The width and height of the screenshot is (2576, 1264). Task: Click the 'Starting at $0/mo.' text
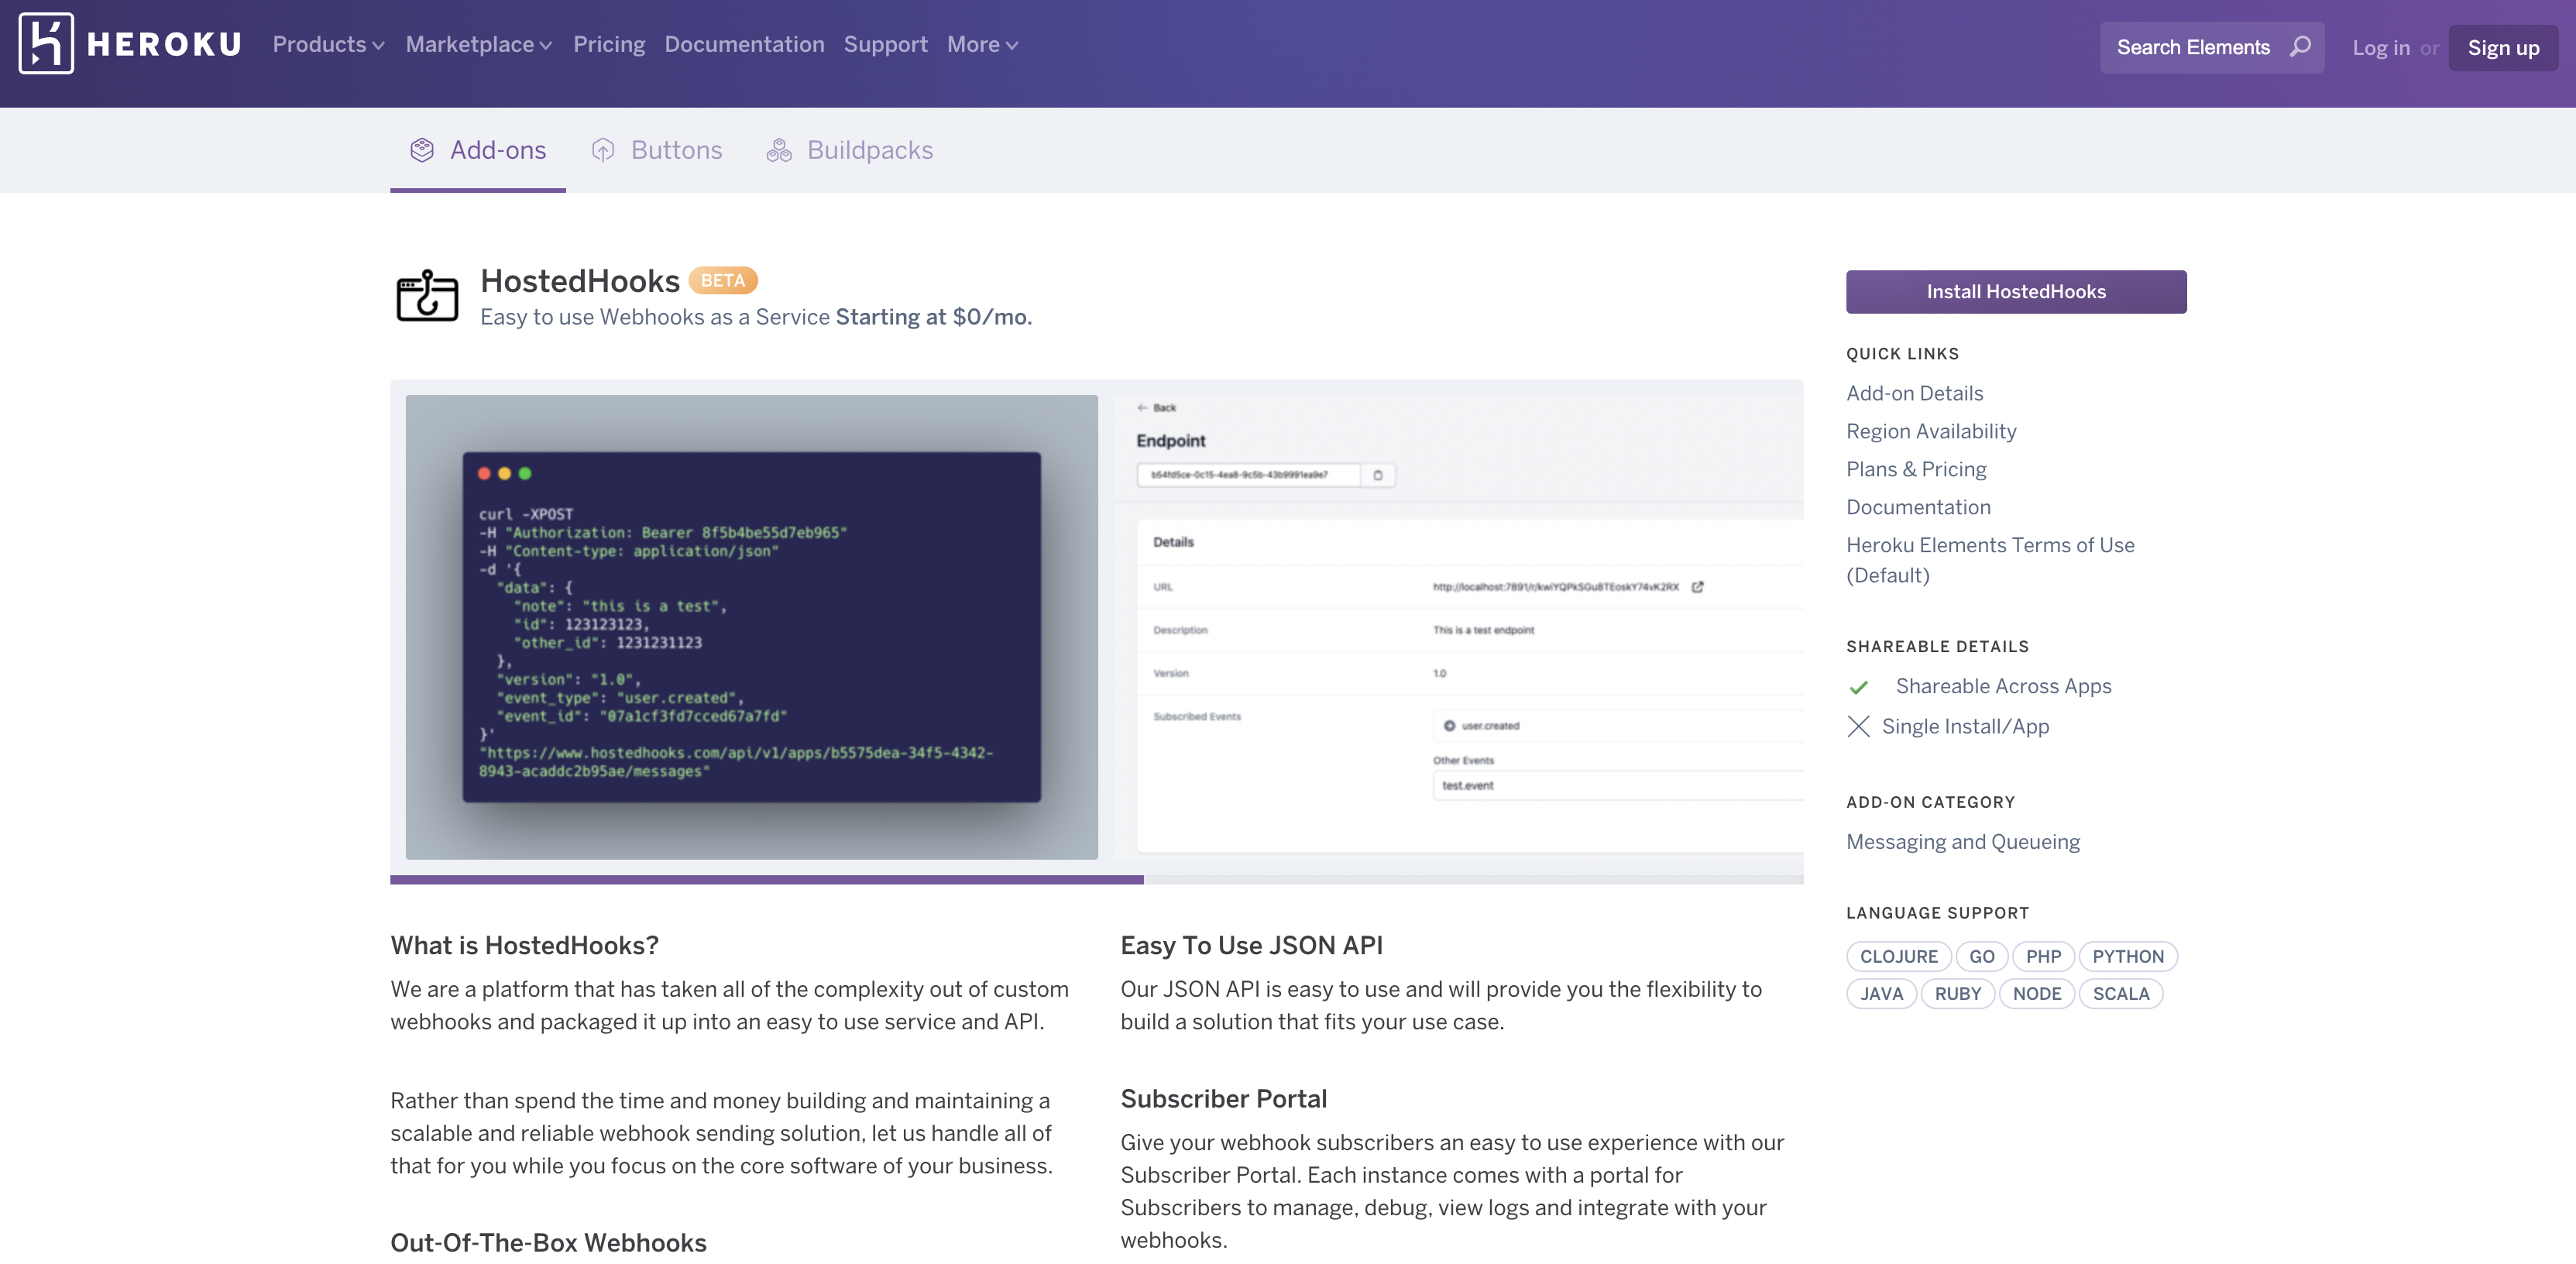933,317
